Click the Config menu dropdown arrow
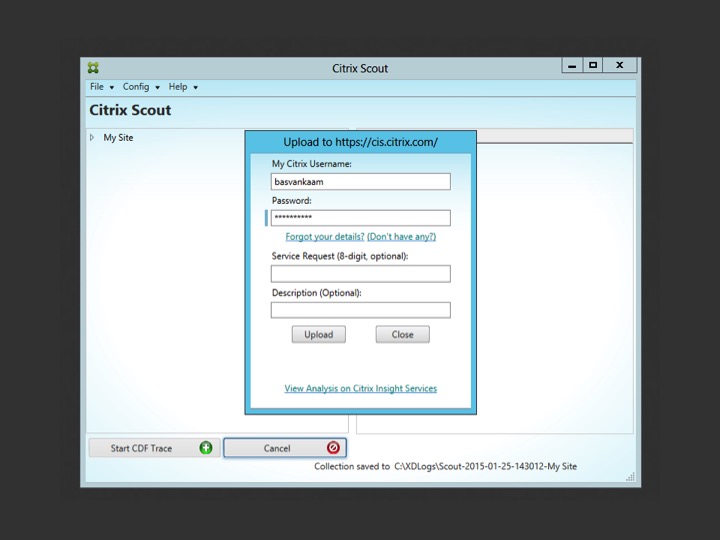720x540 pixels. click(x=158, y=88)
